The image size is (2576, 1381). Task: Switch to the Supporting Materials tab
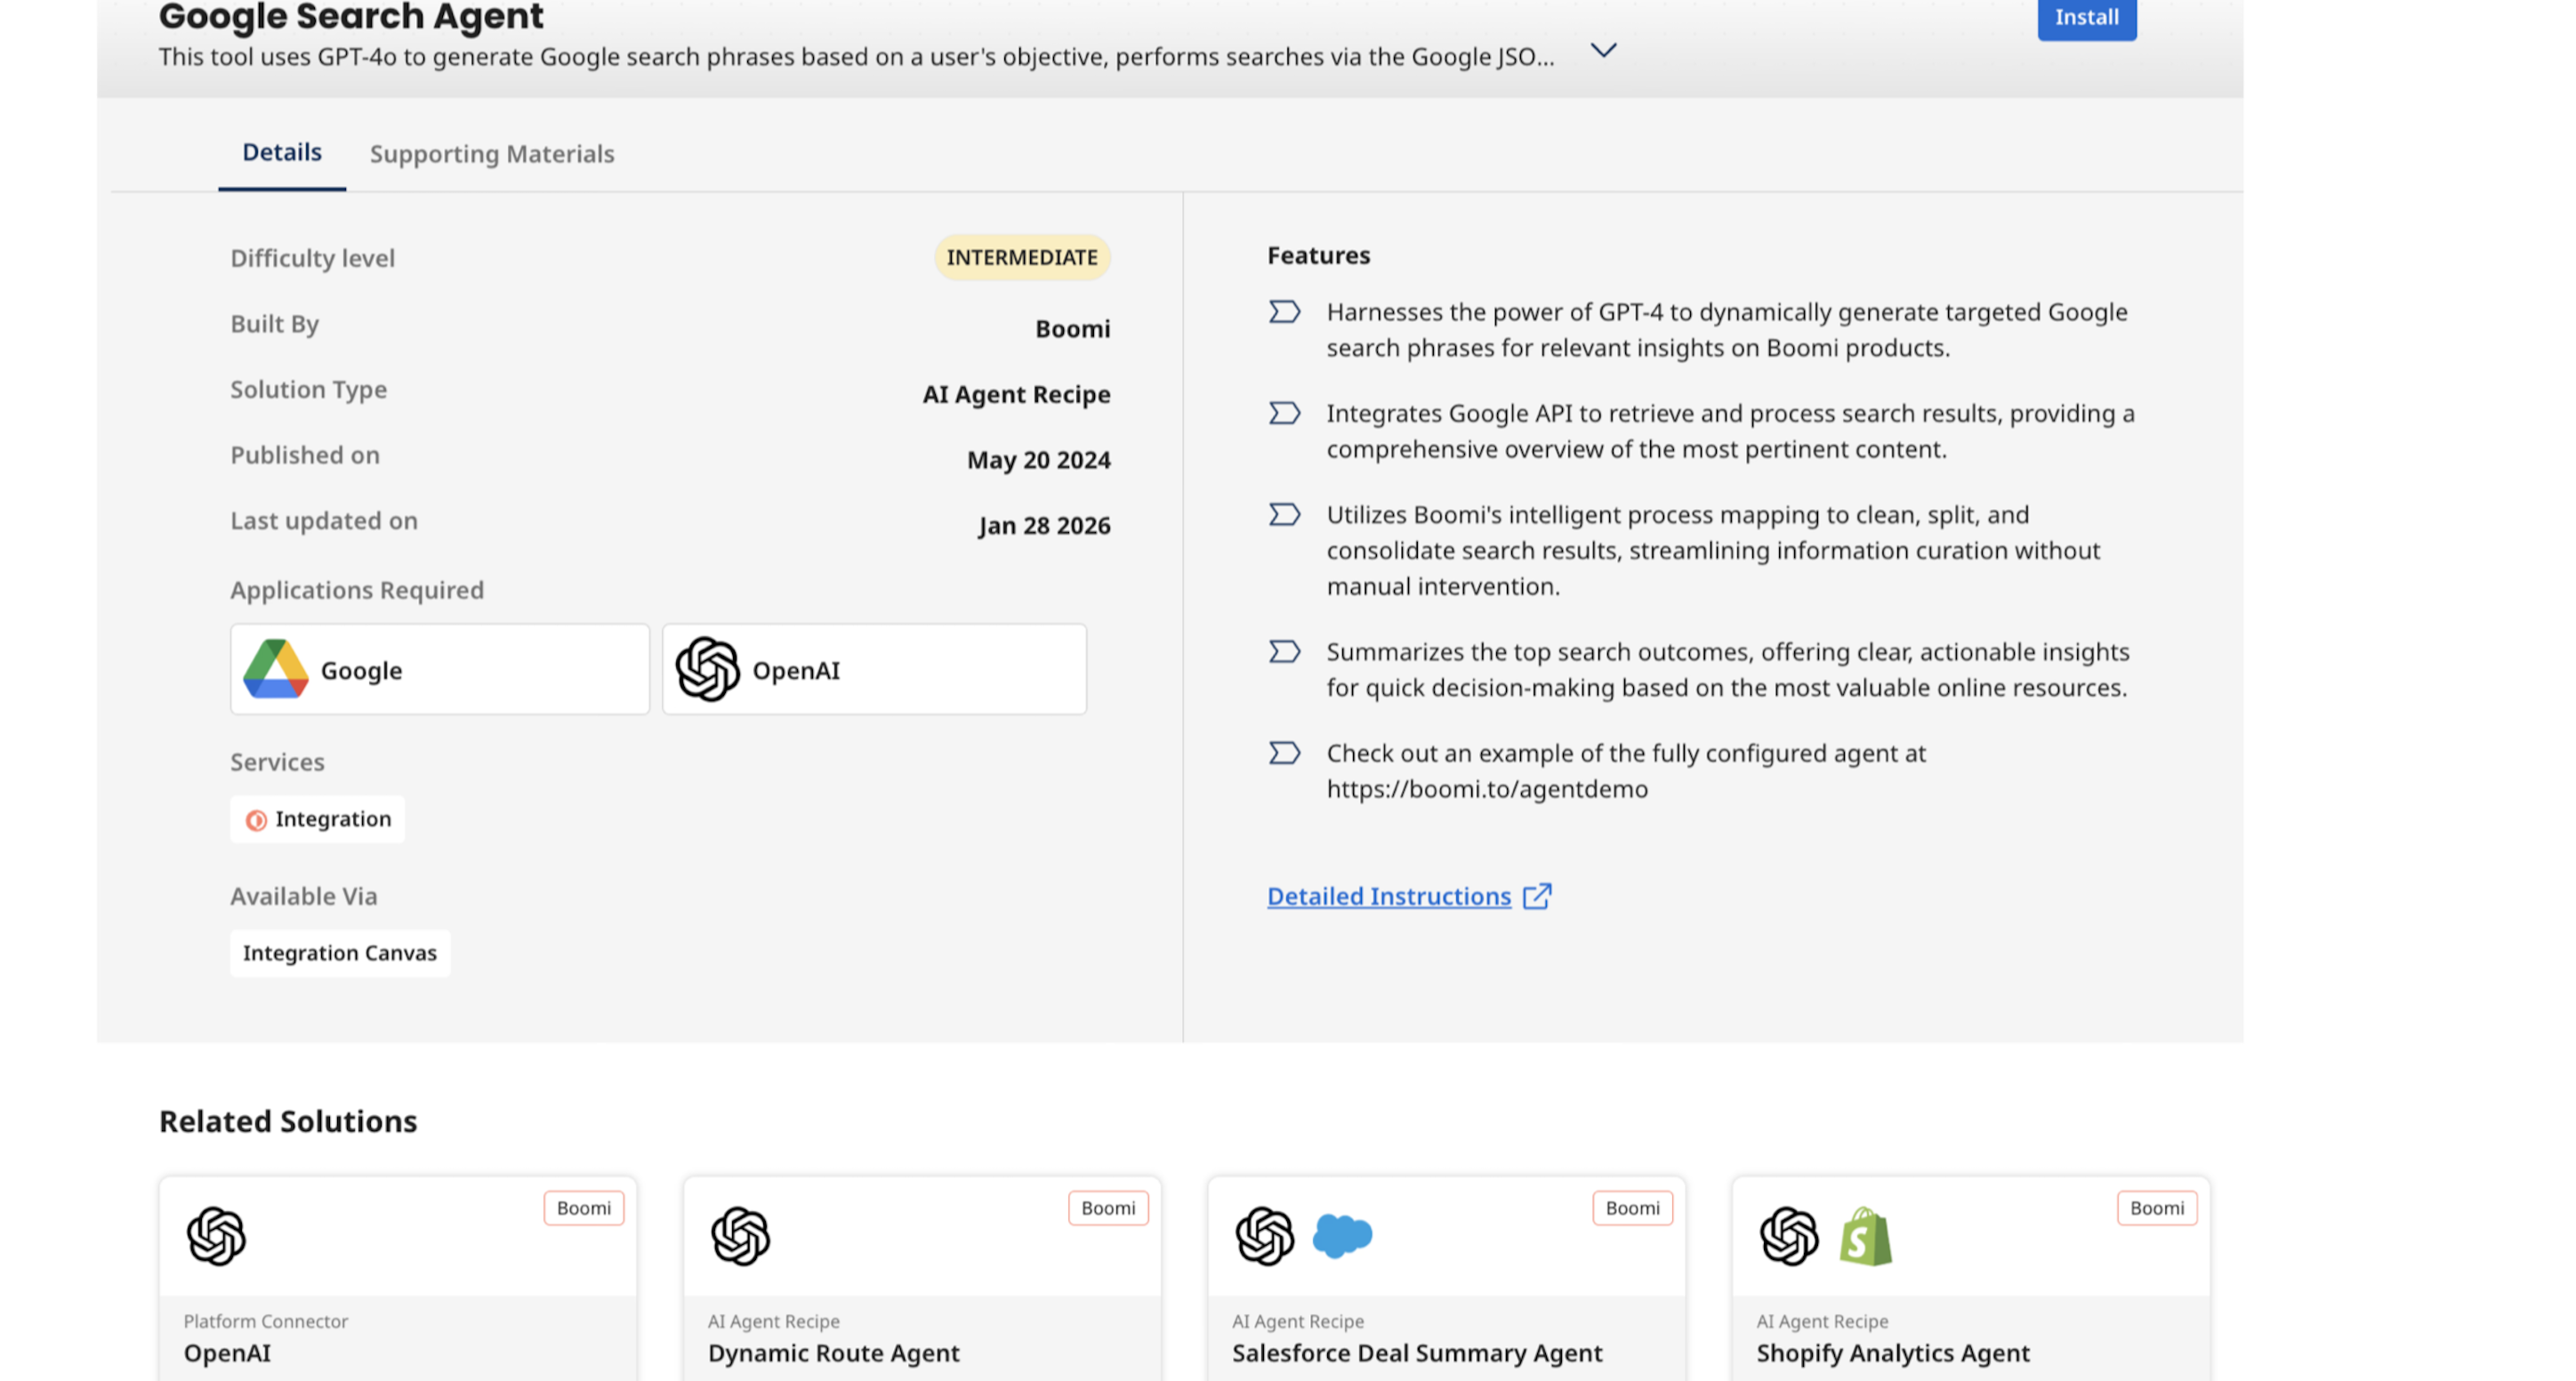coord(492,154)
